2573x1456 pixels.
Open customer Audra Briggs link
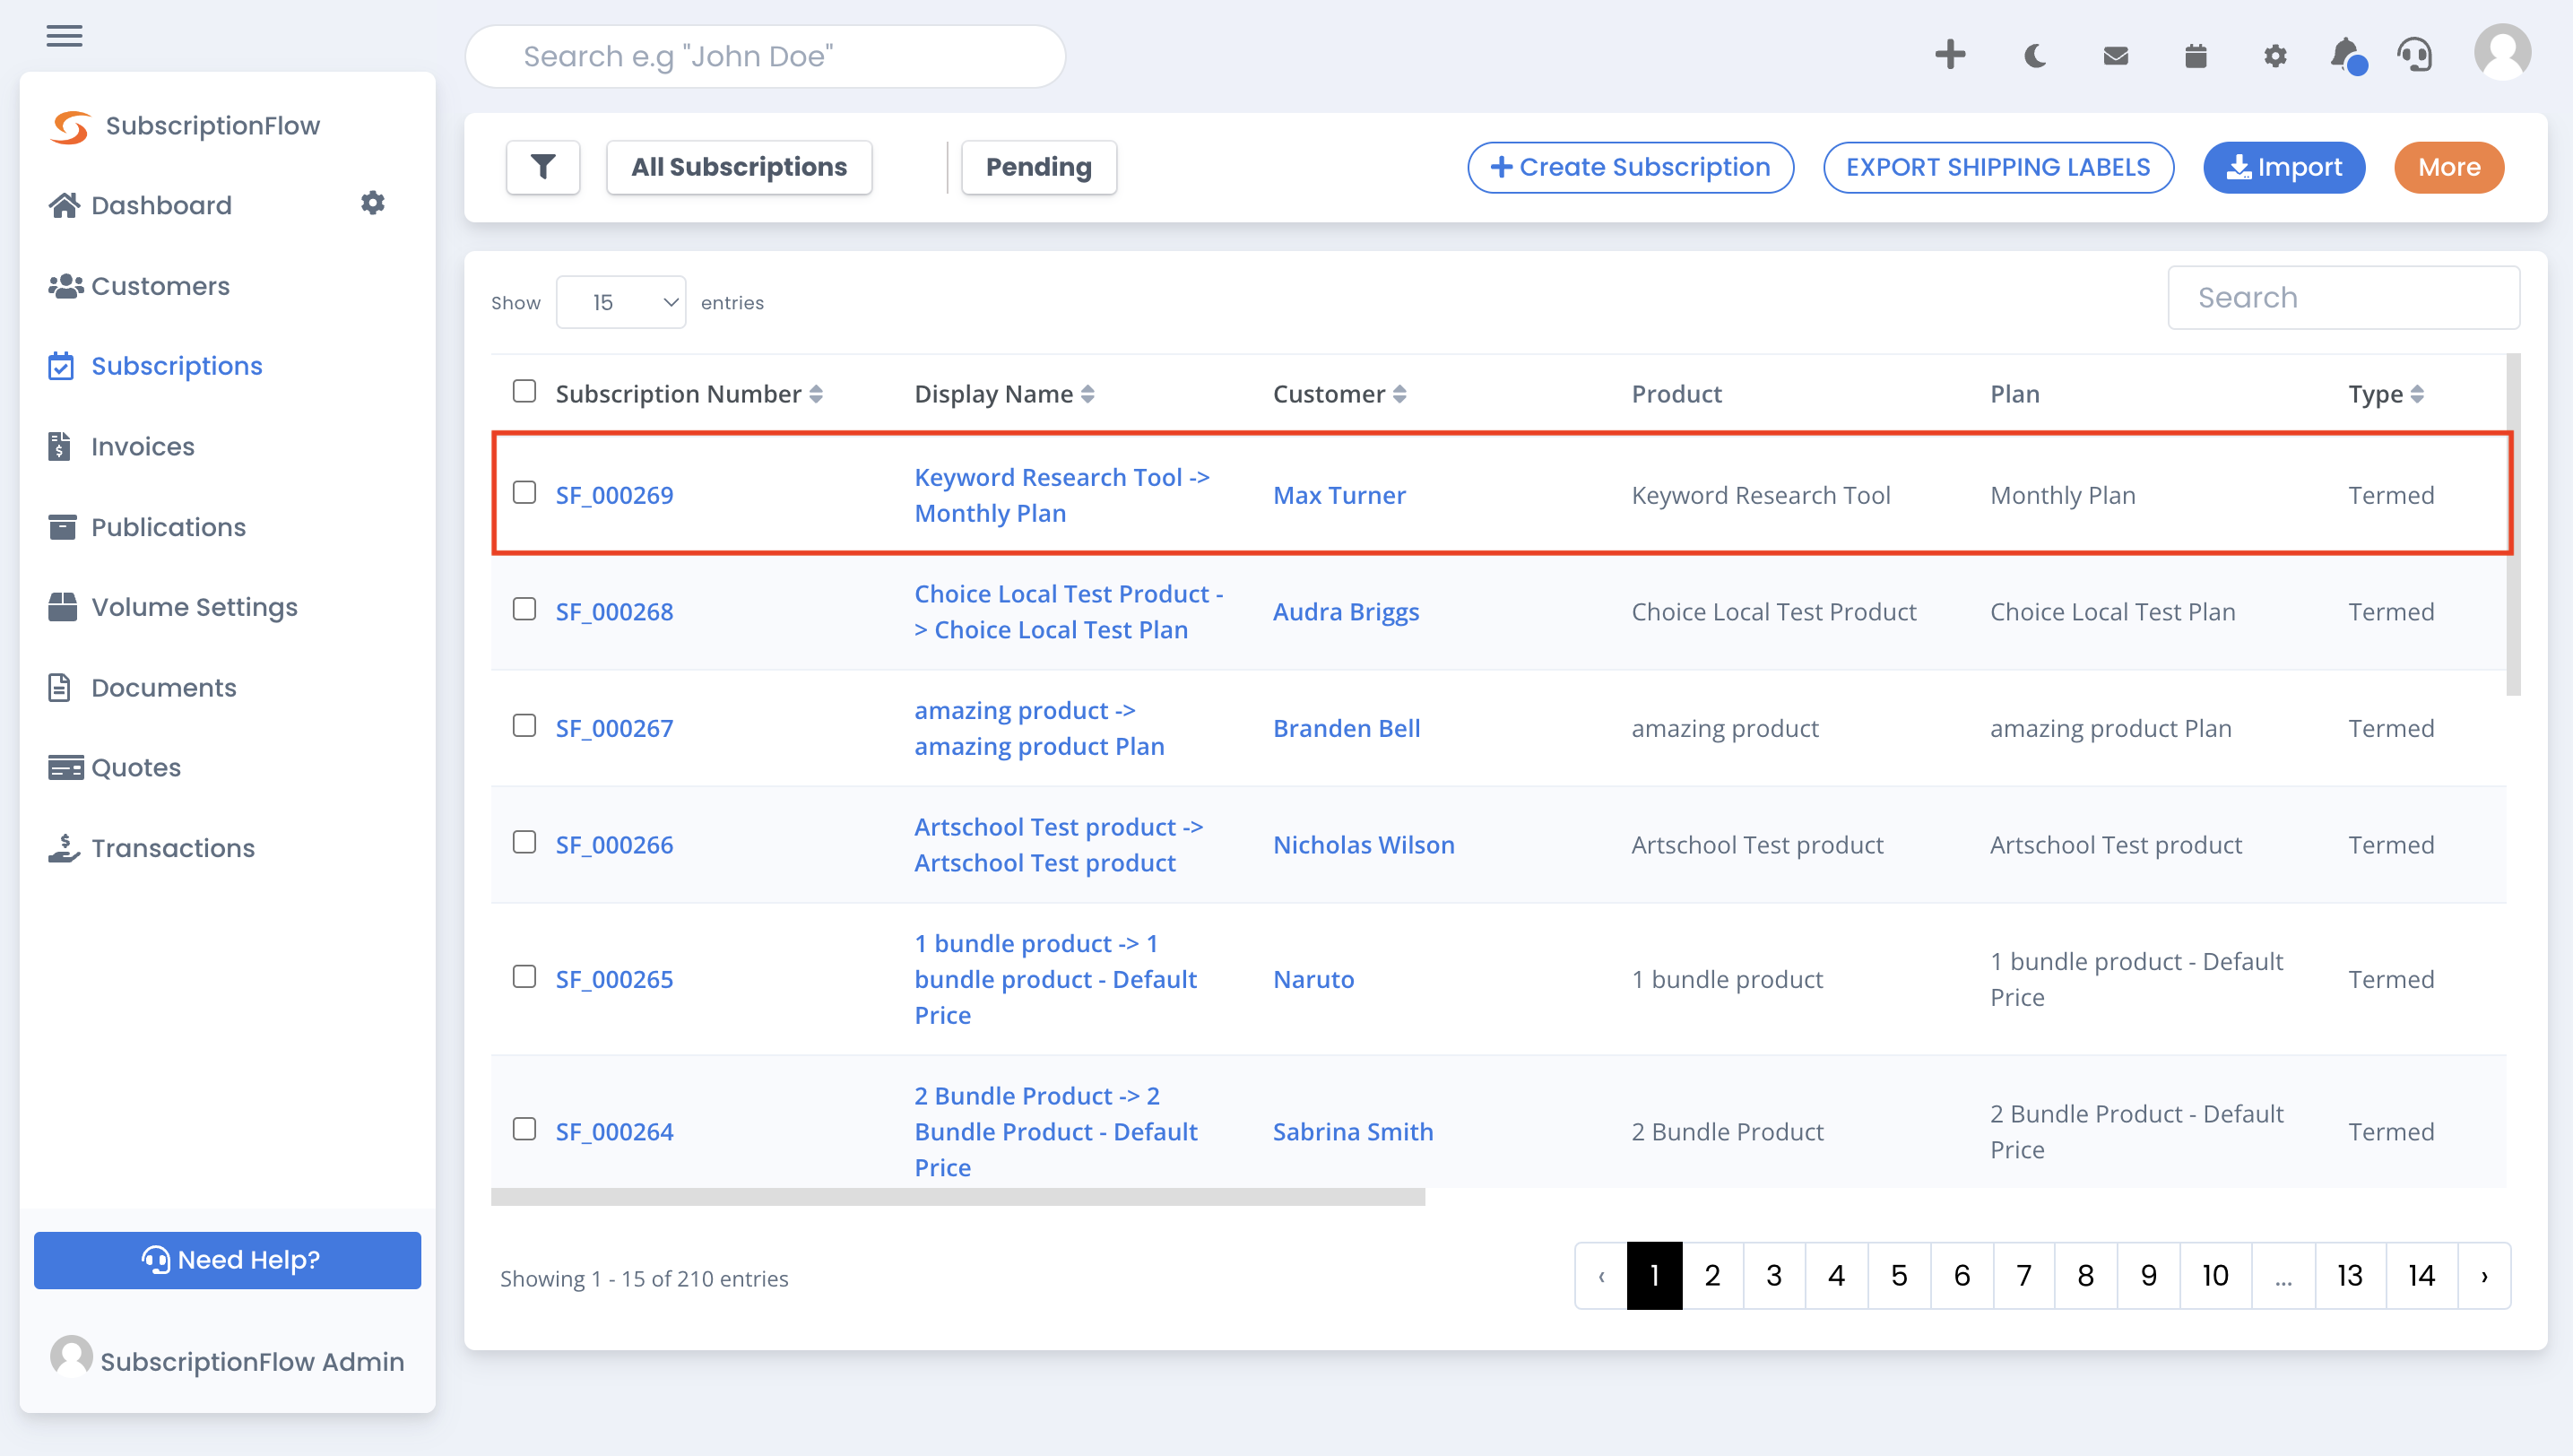click(1346, 612)
